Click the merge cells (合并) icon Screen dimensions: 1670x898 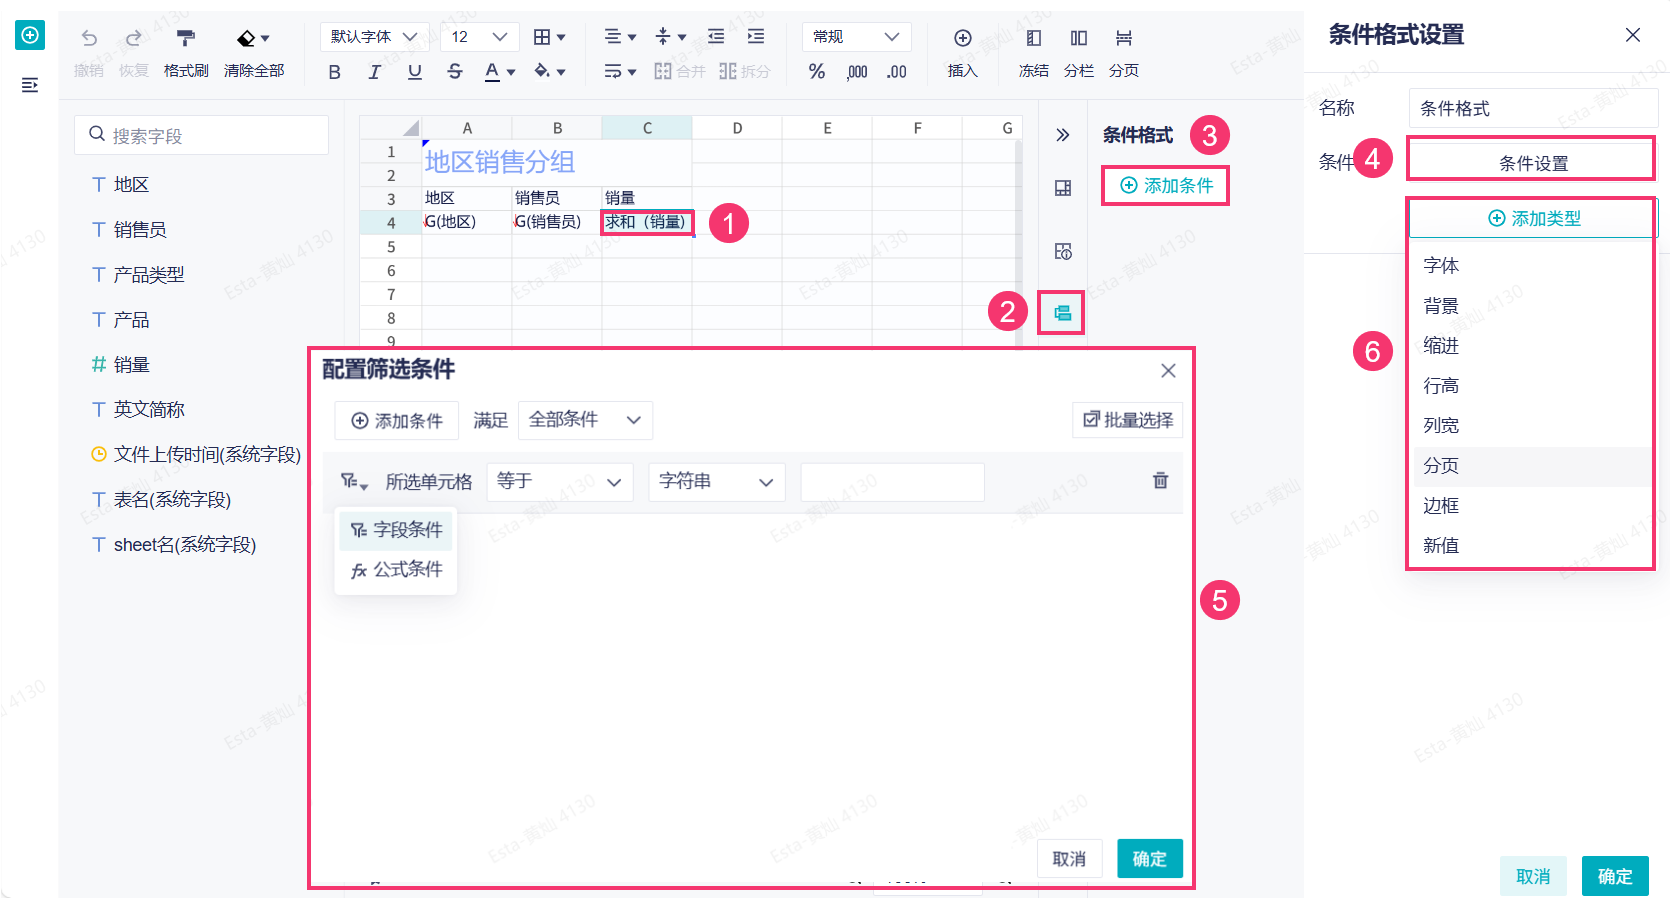663,72
